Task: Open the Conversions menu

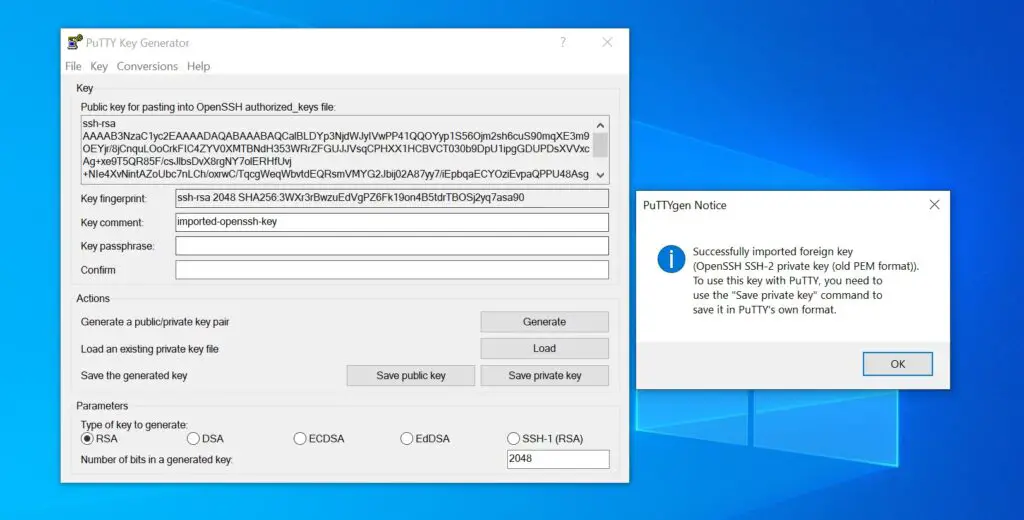Action: coord(147,66)
